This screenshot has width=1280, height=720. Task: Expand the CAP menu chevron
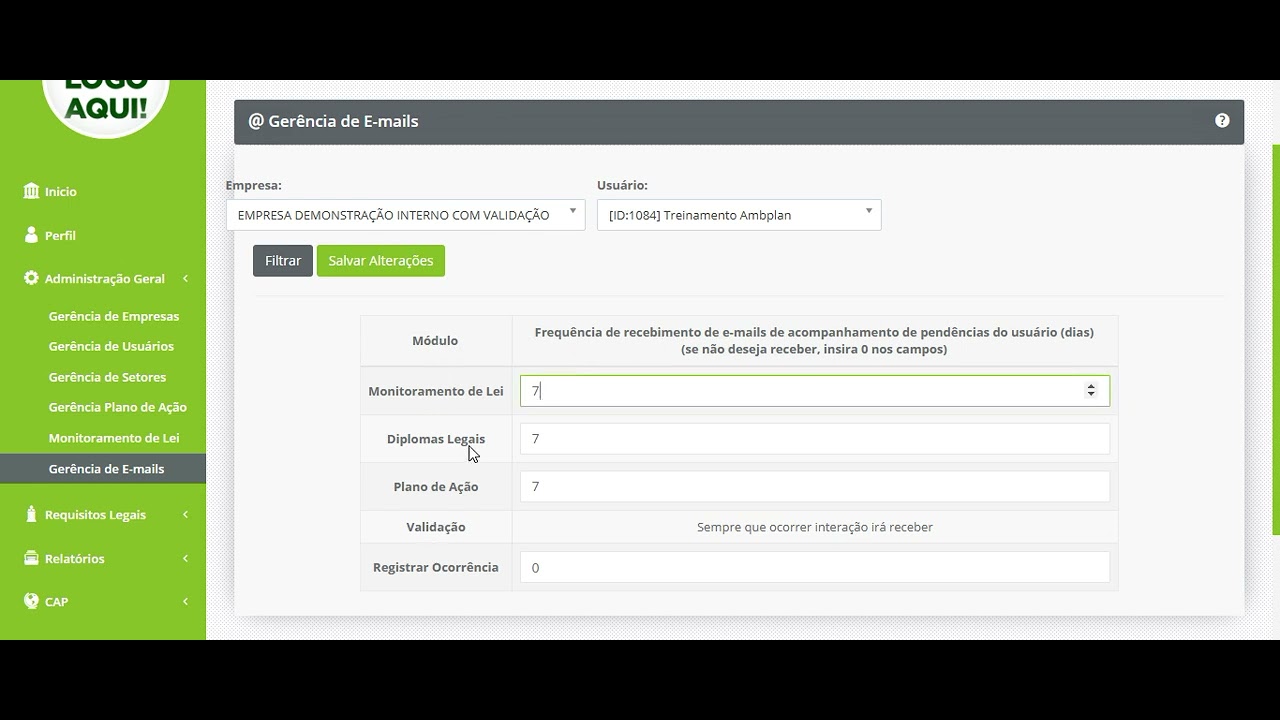[x=185, y=602]
